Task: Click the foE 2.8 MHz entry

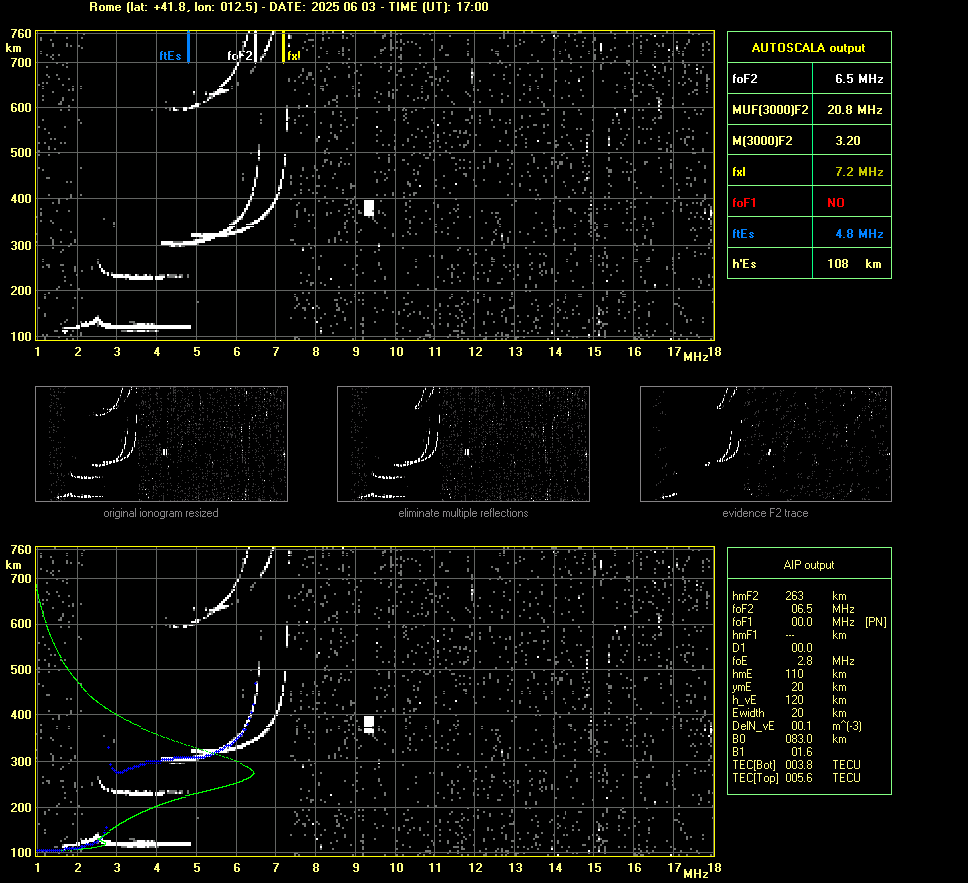Action: (793, 661)
